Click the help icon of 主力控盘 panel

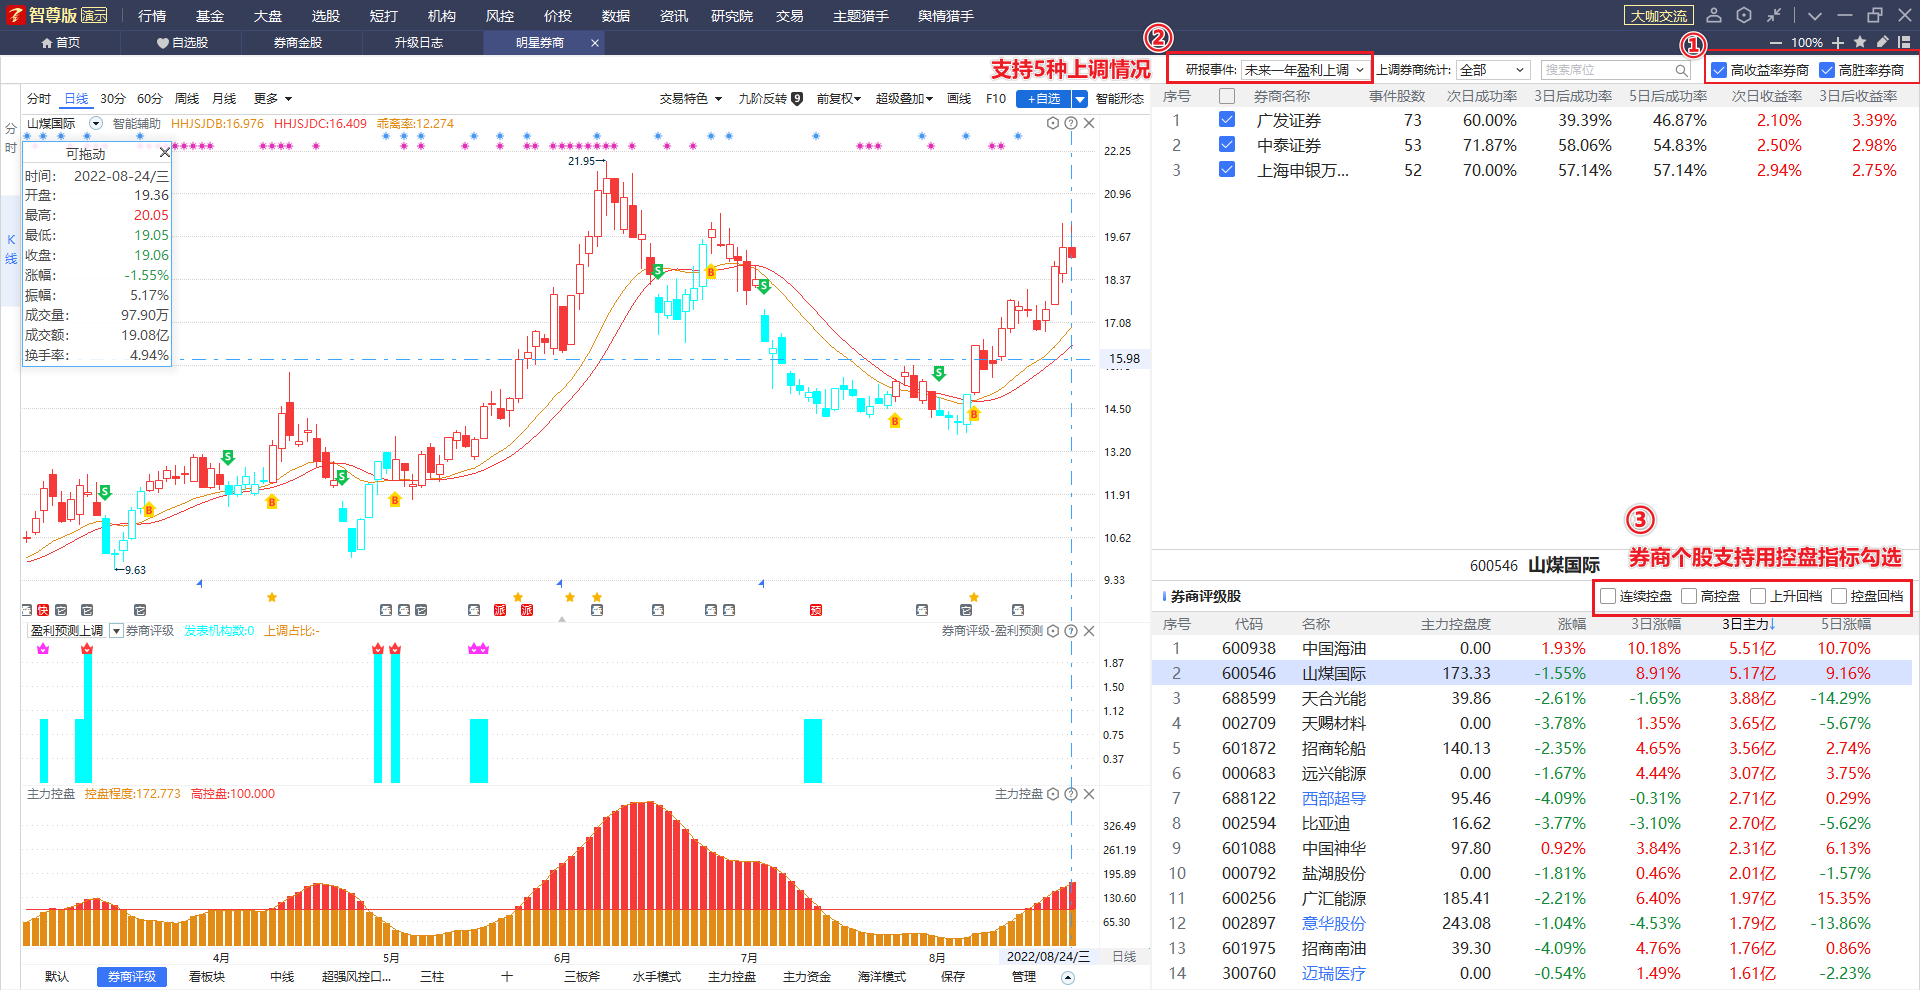click(x=1071, y=794)
